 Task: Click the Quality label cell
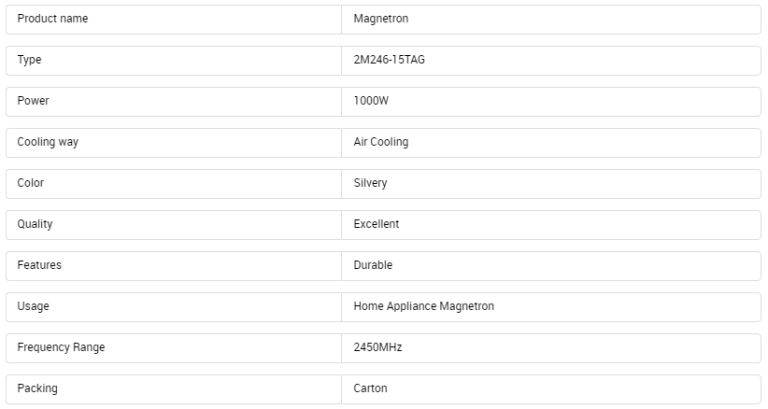[174, 225]
